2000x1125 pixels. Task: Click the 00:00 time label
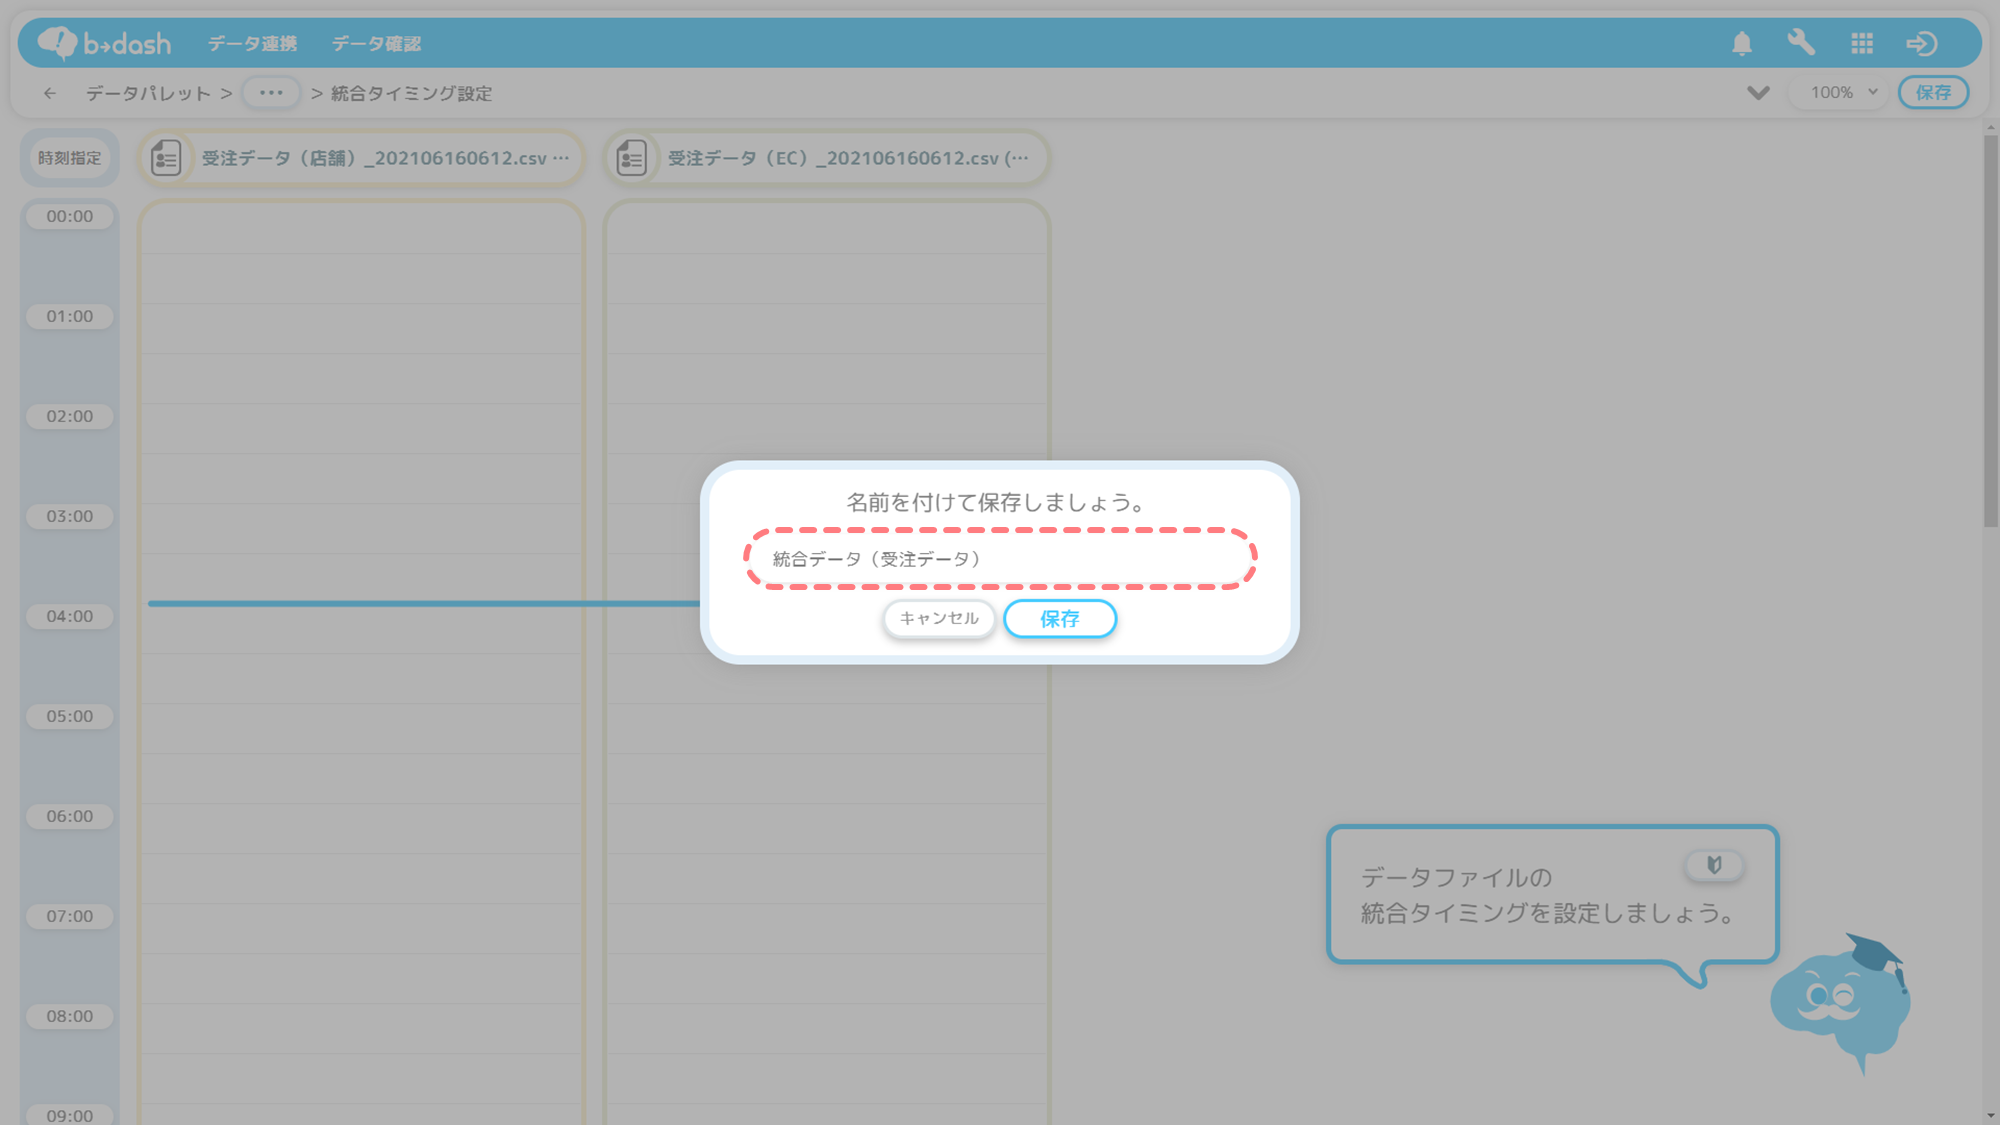(69, 216)
